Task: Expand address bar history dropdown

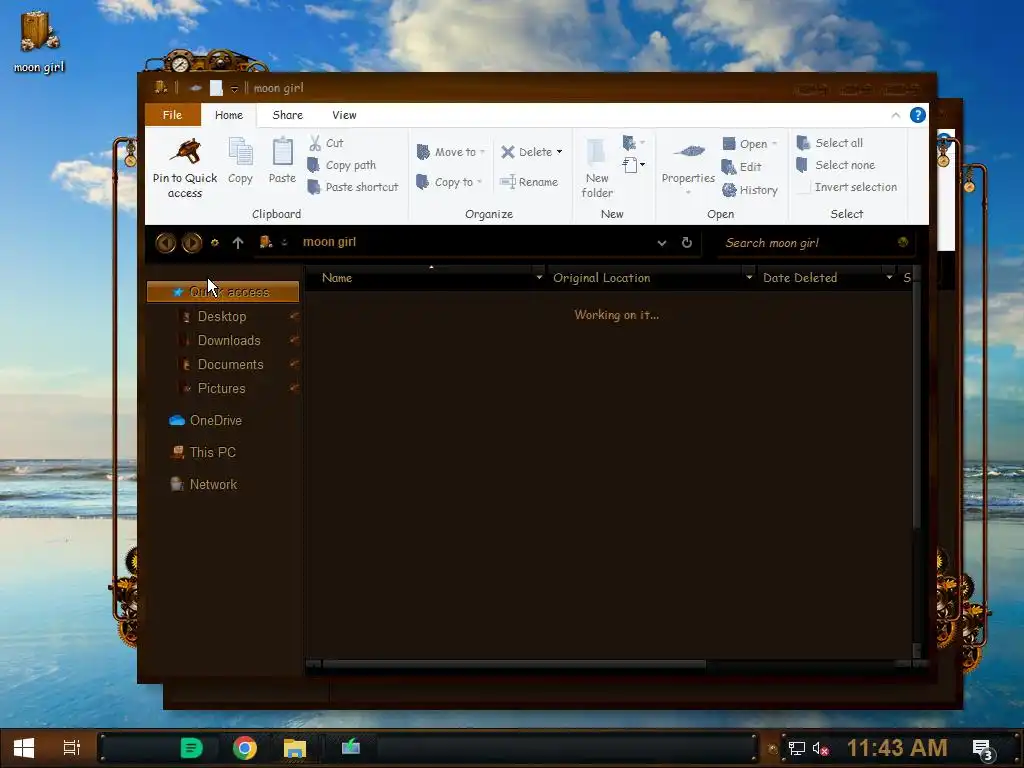Action: [x=662, y=243]
